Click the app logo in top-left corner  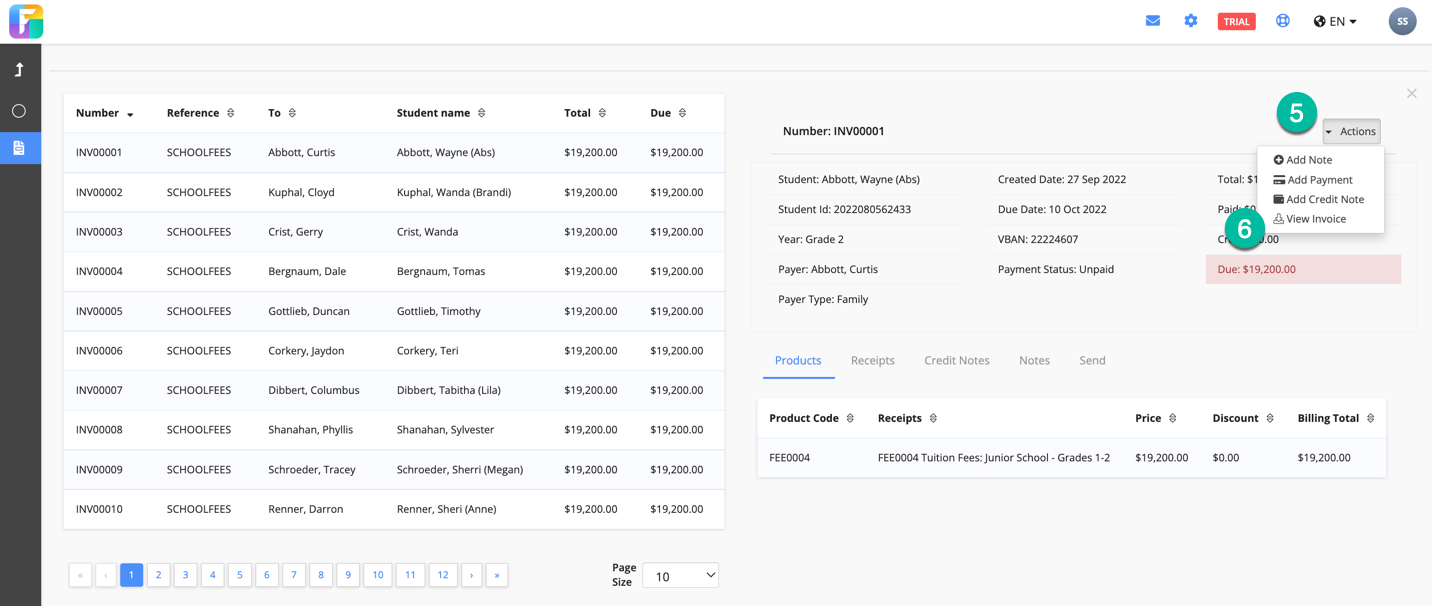26,21
